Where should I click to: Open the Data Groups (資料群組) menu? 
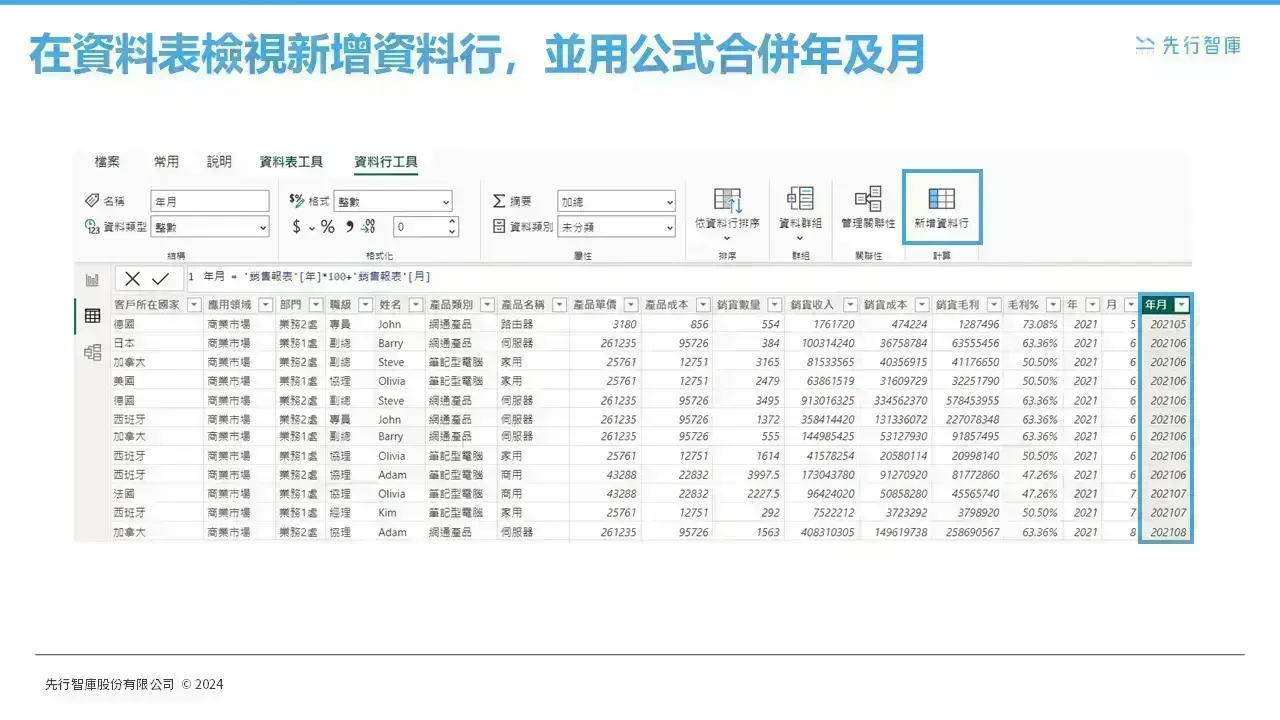(800, 213)
